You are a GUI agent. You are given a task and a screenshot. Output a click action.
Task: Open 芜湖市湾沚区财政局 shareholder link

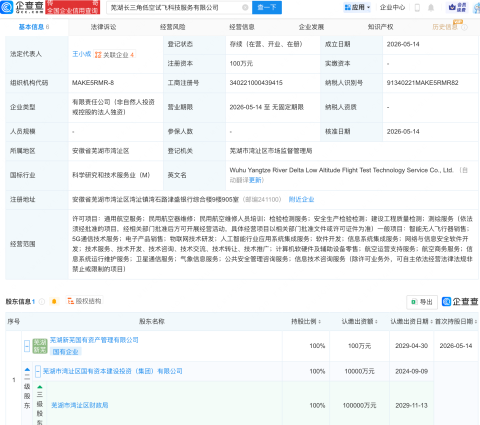80,405
